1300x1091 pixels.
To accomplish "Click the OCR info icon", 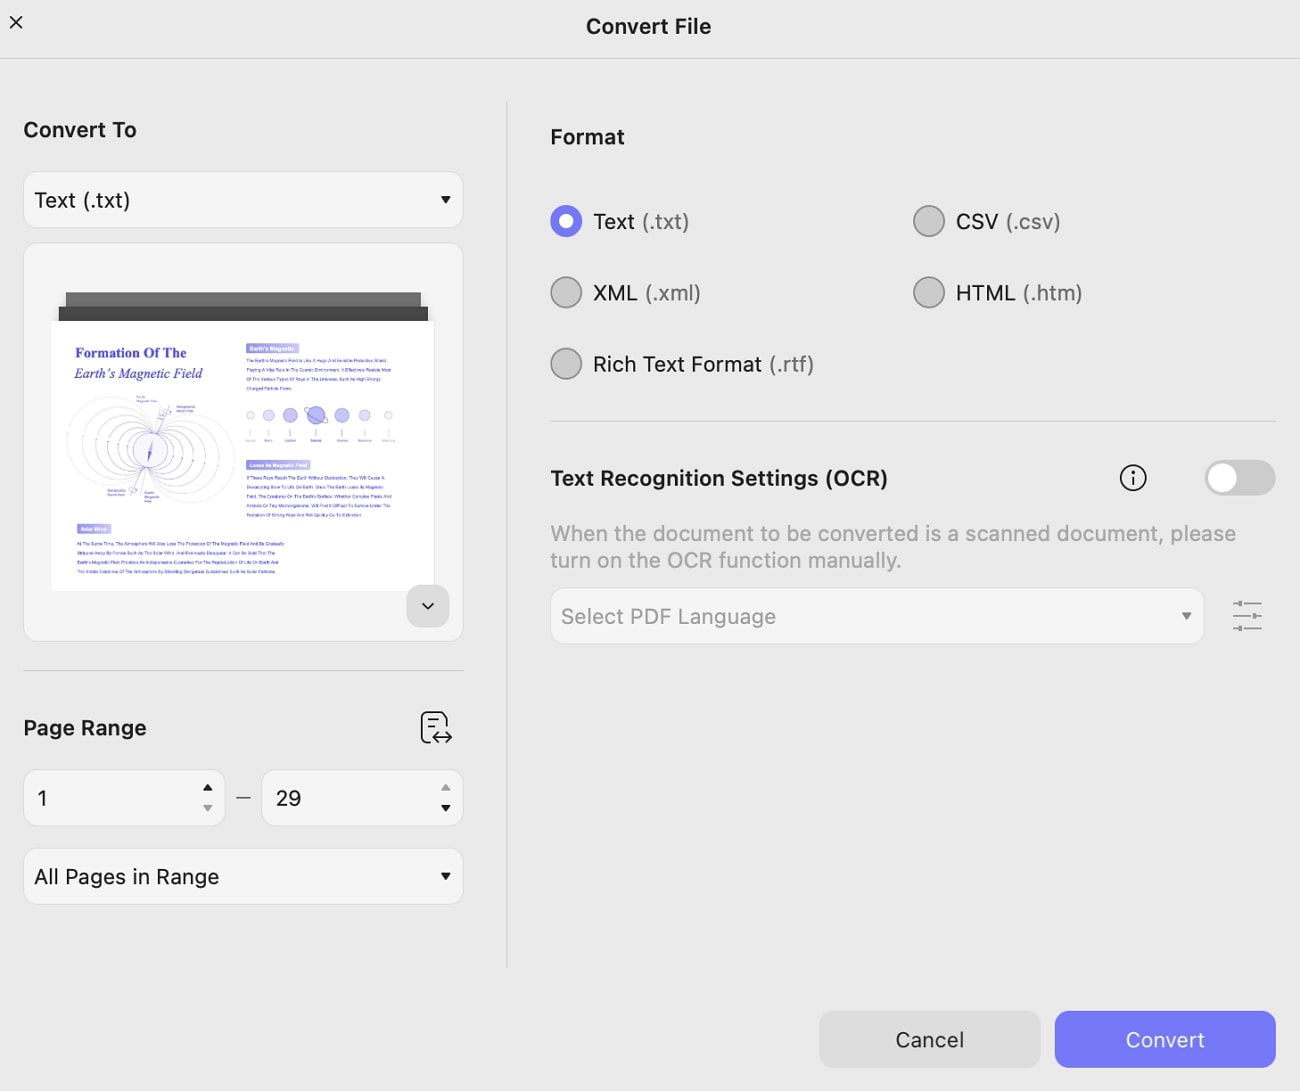I will point(1133,478).
